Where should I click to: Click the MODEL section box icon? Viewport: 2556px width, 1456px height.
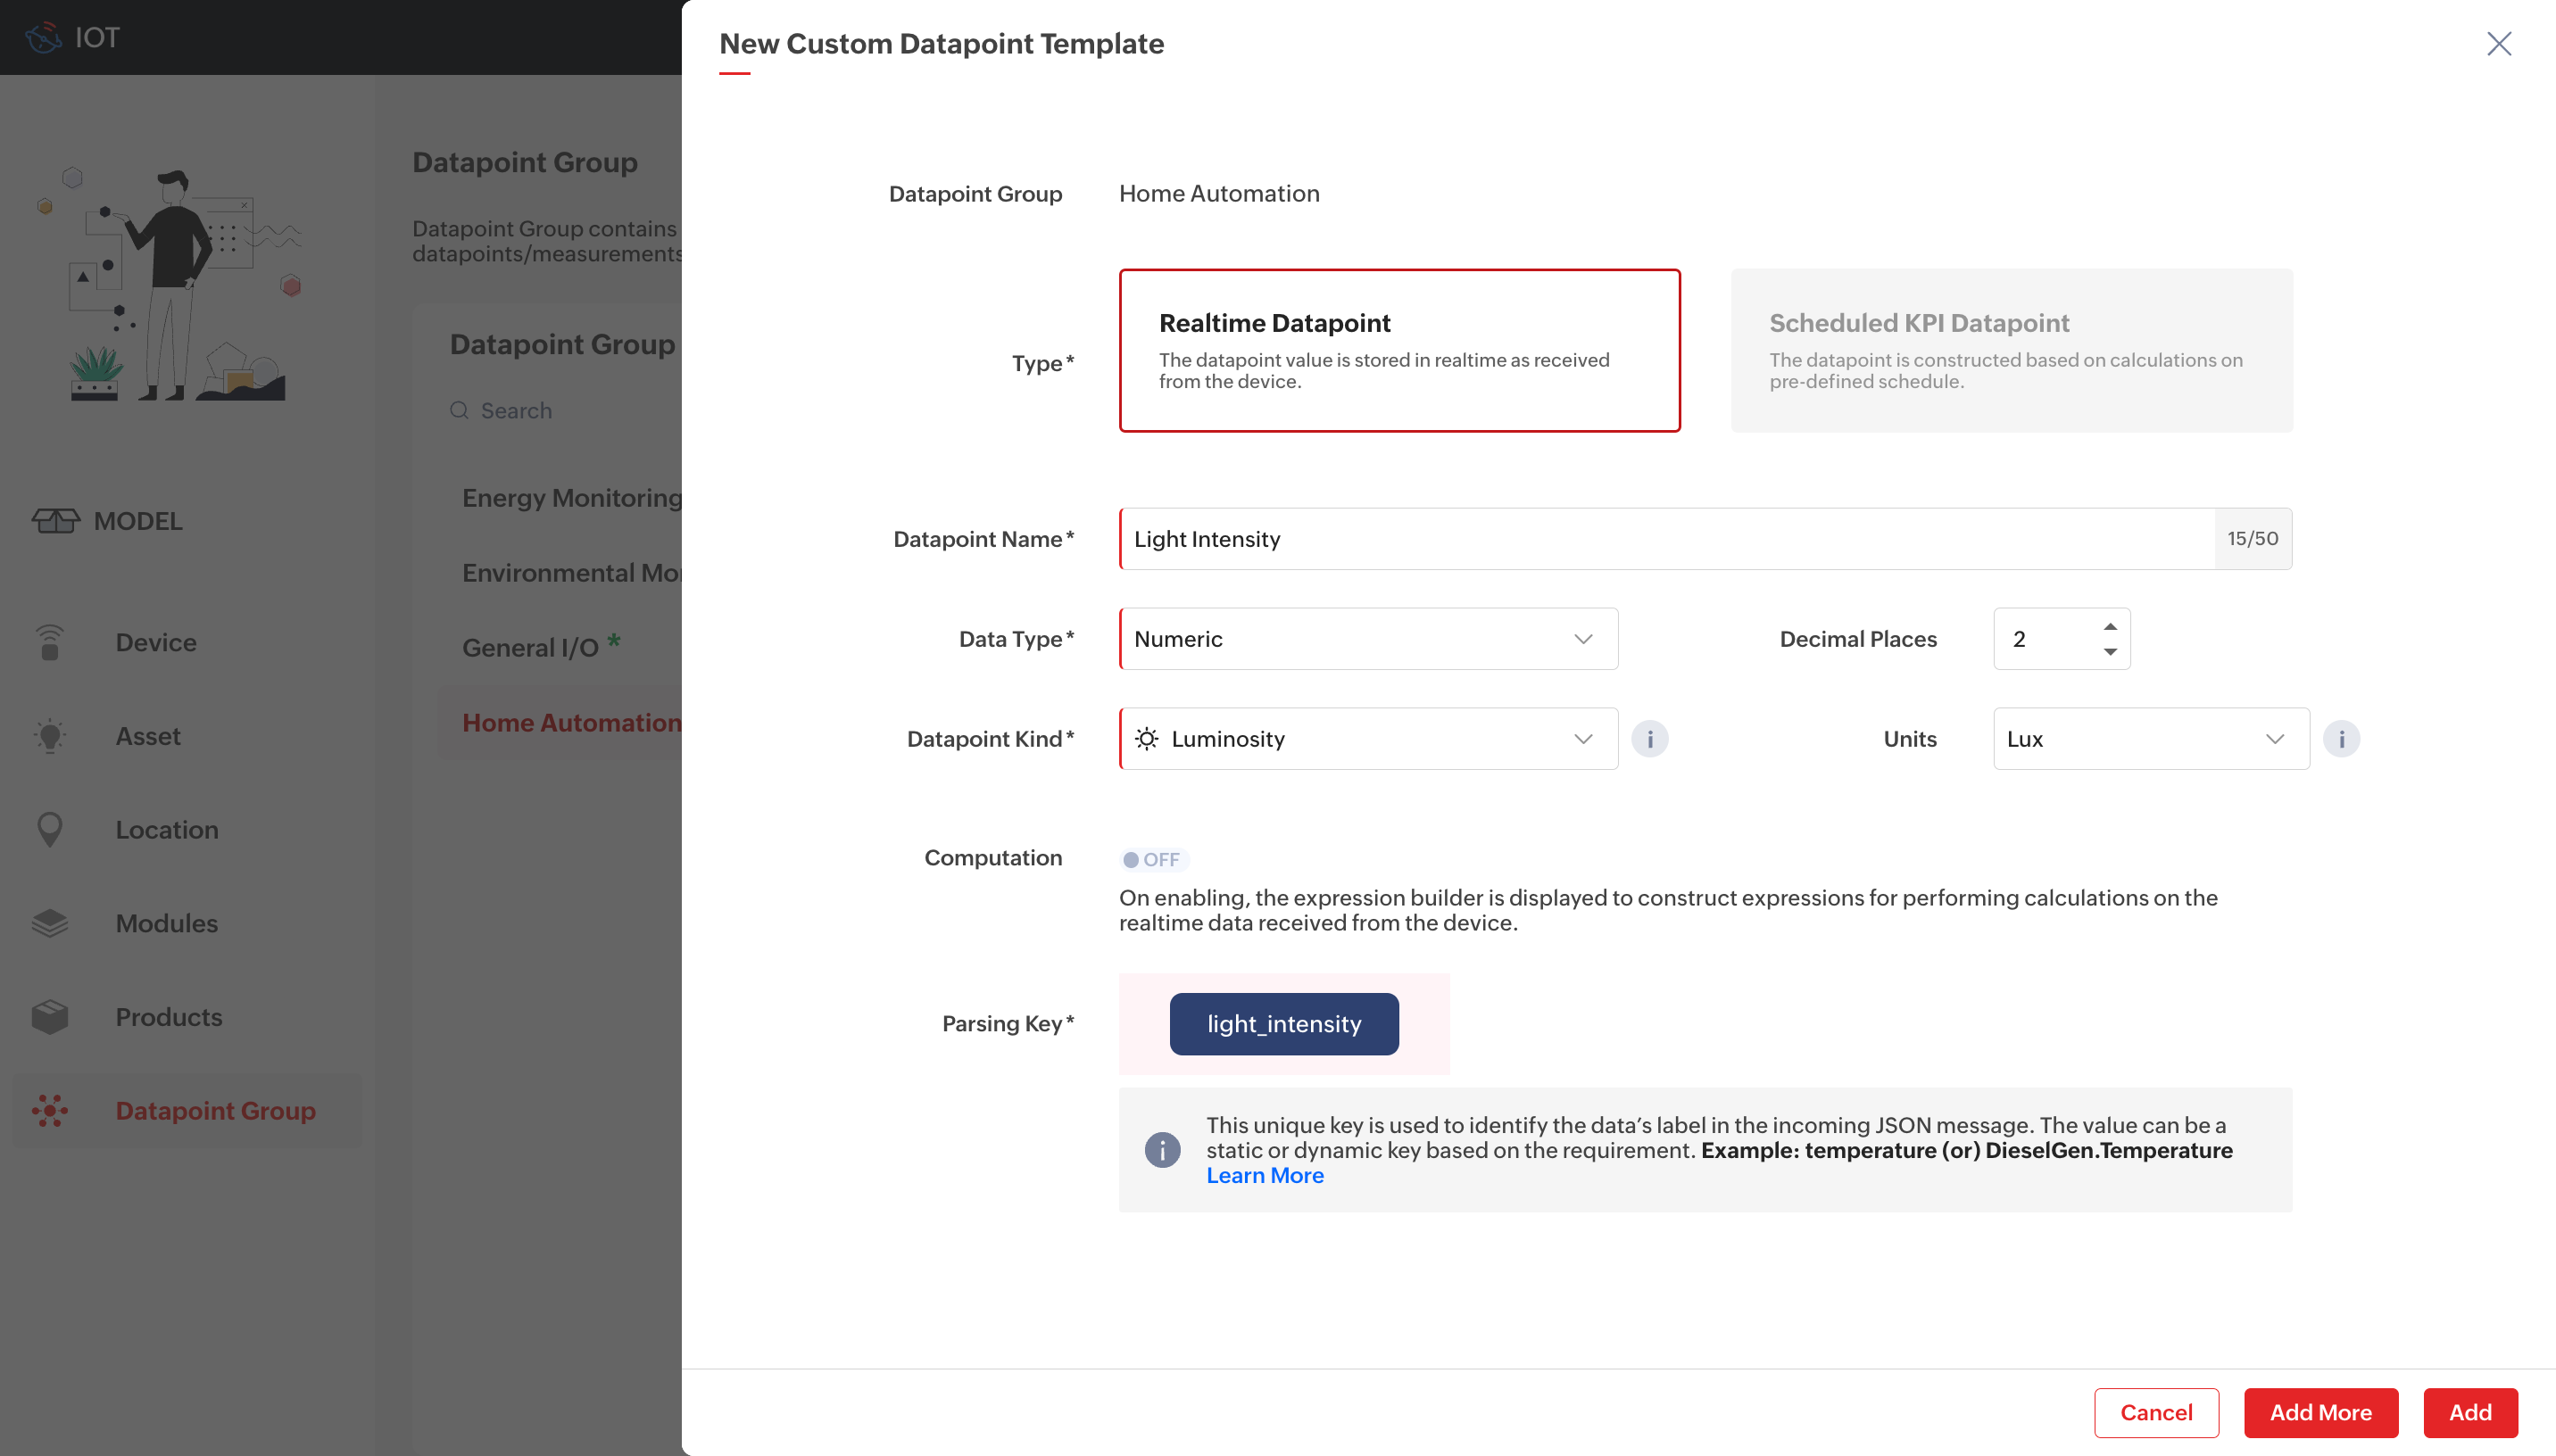click(56, 521)
